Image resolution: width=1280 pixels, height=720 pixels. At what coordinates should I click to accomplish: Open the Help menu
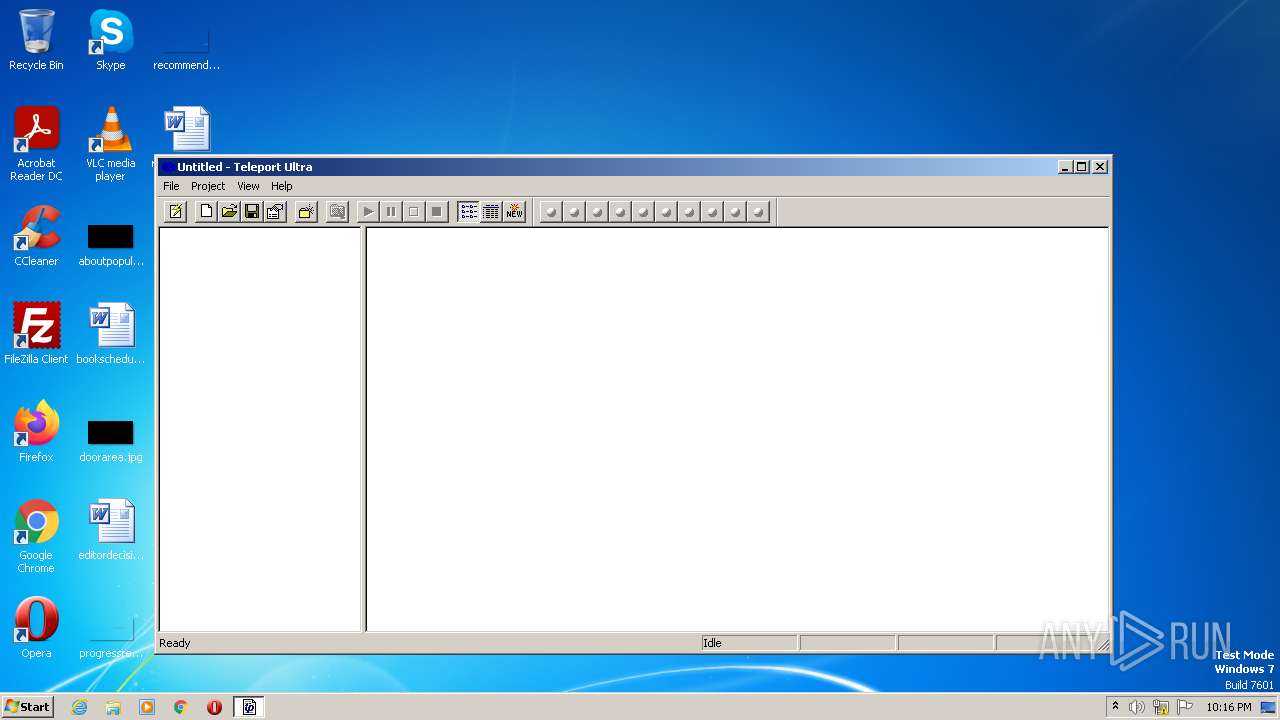click(x=282, y=186)
